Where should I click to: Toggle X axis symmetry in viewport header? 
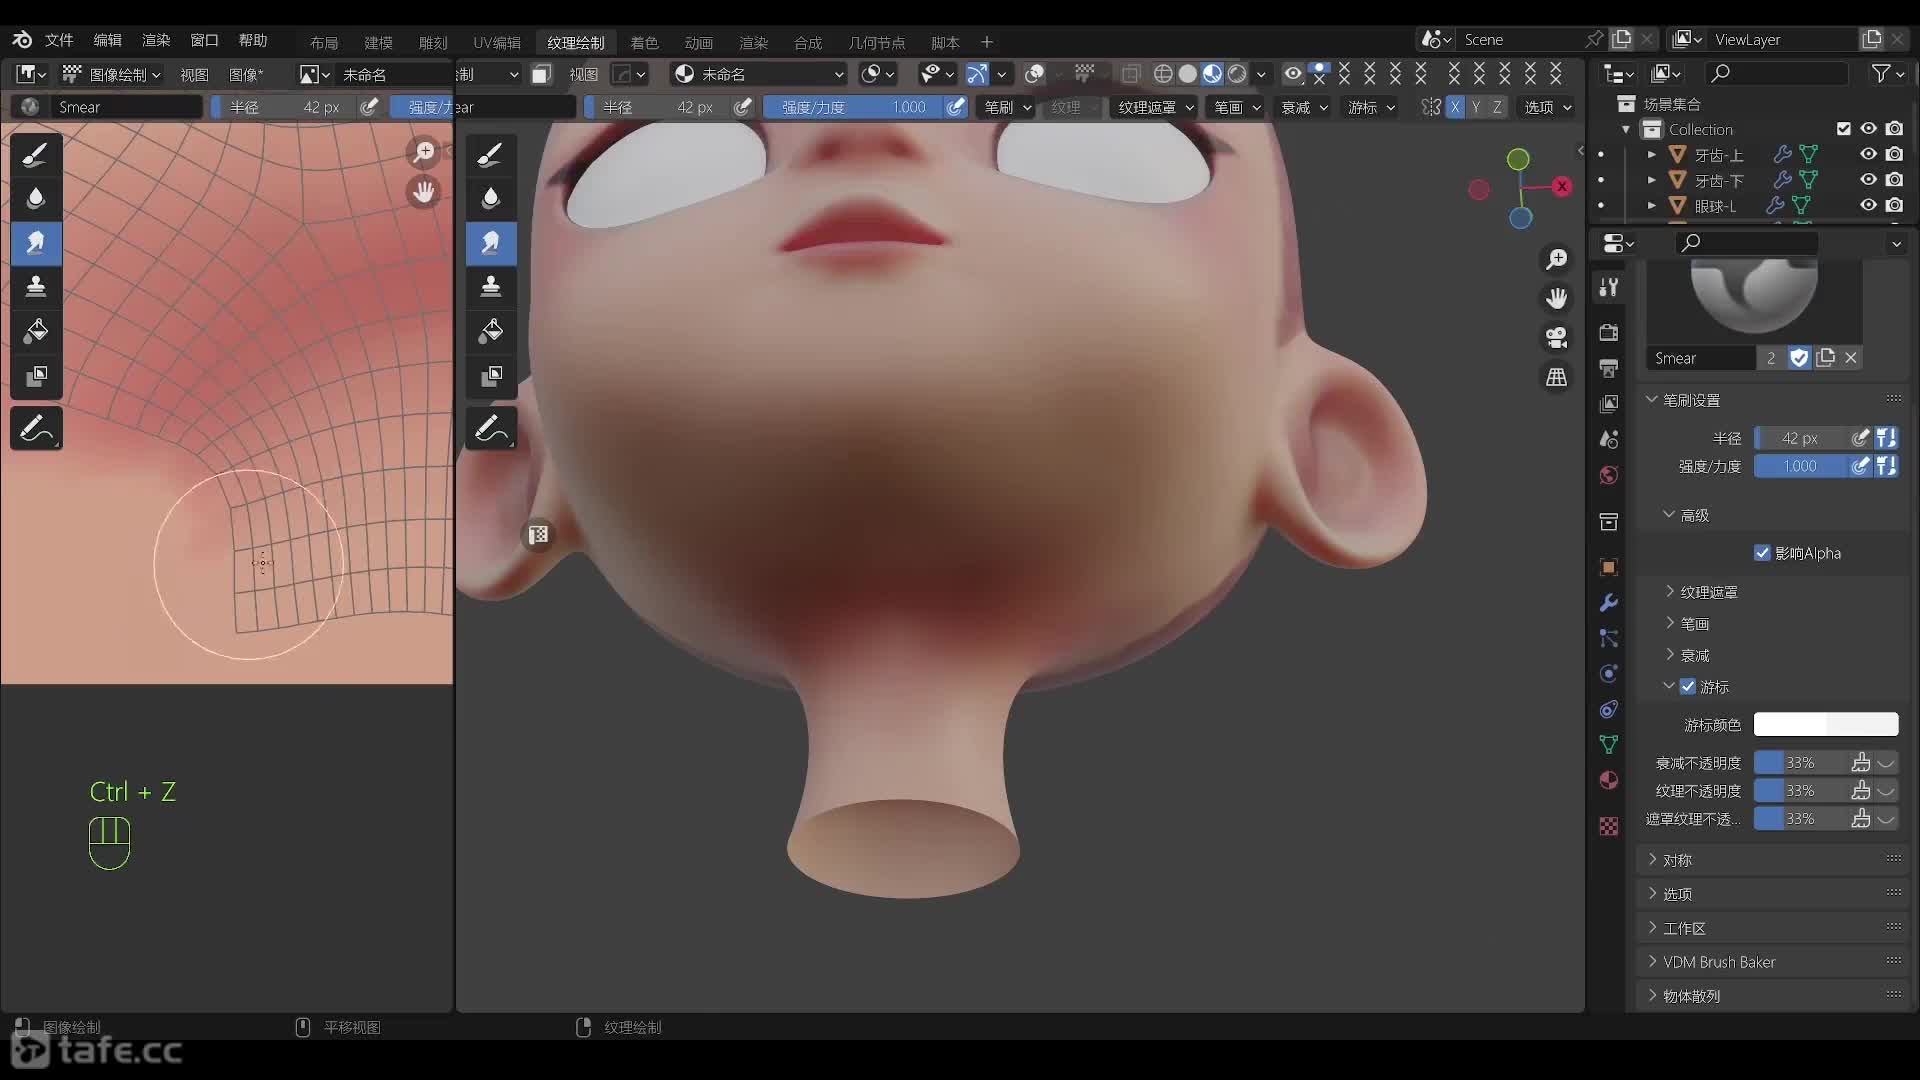pos(1455,107)
